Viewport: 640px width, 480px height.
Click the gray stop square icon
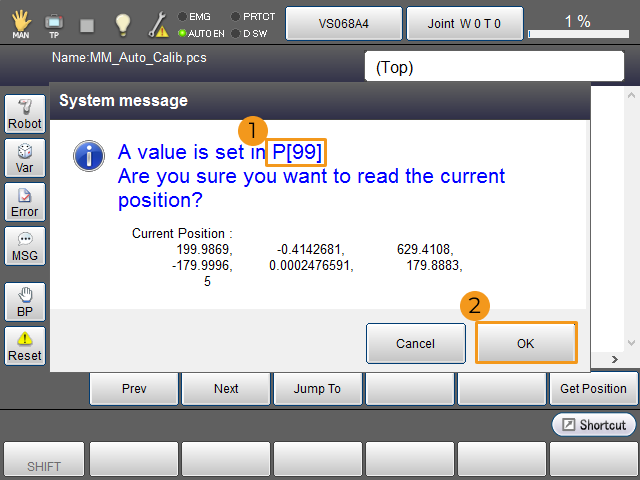click(x=87, y=25)
